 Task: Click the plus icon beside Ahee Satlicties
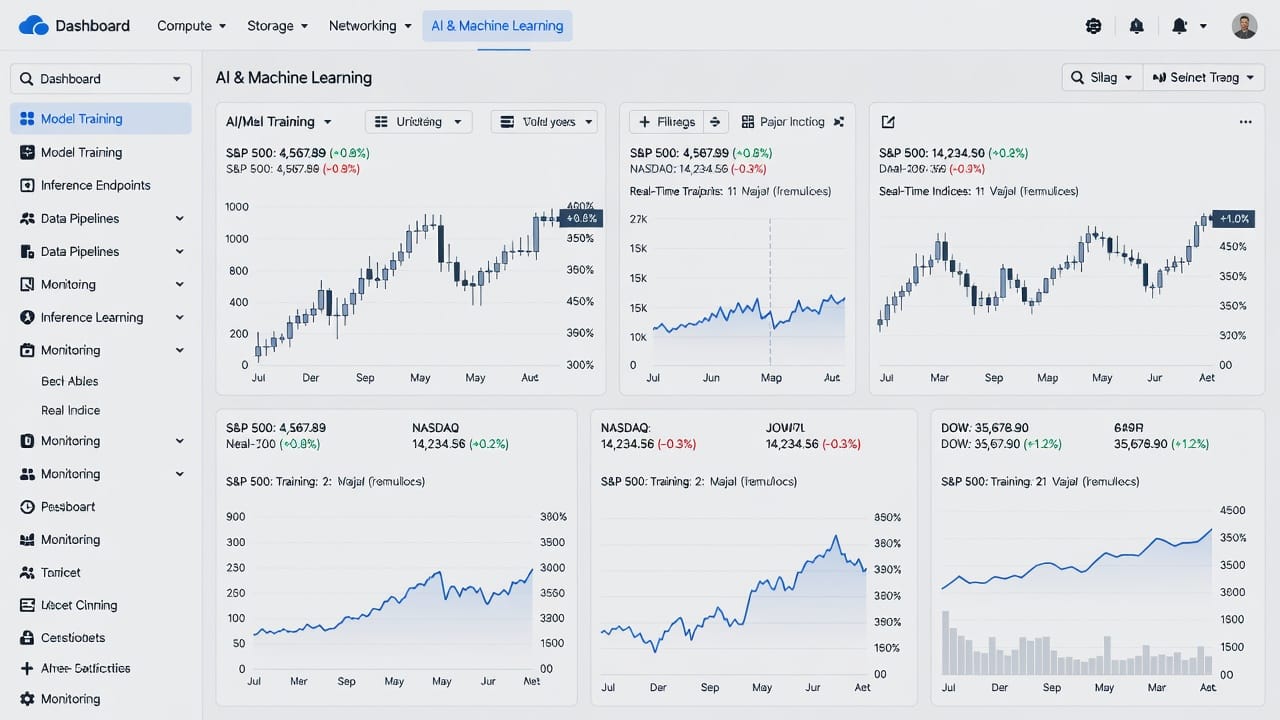point(27,668)
